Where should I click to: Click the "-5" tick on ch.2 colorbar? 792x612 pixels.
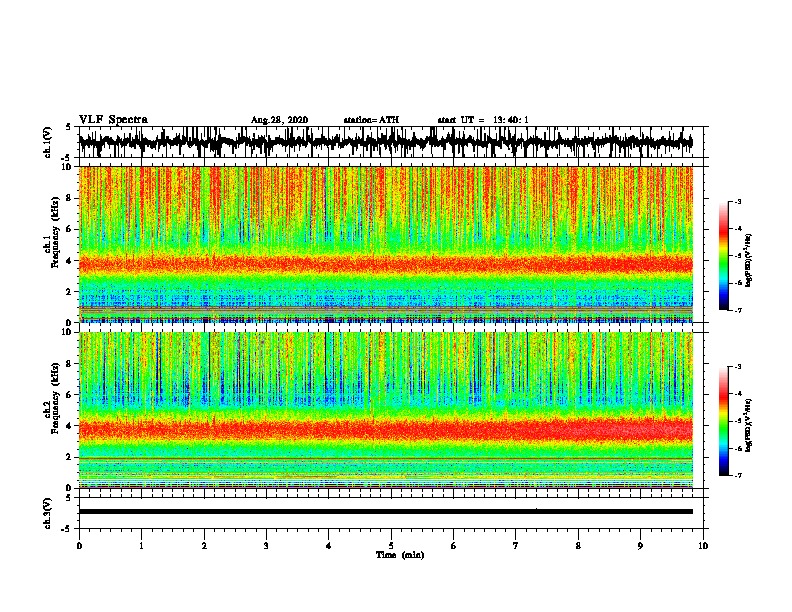(737, 421)
